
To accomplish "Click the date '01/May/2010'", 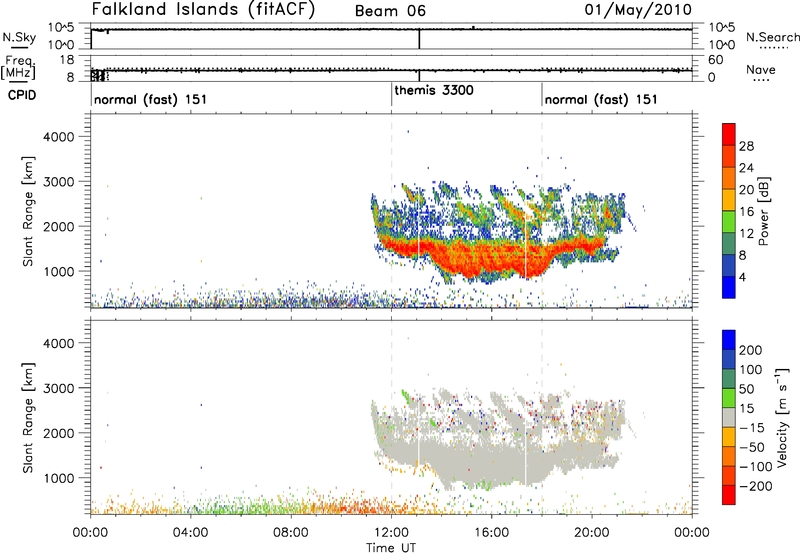I will click(x=638, y=10).
